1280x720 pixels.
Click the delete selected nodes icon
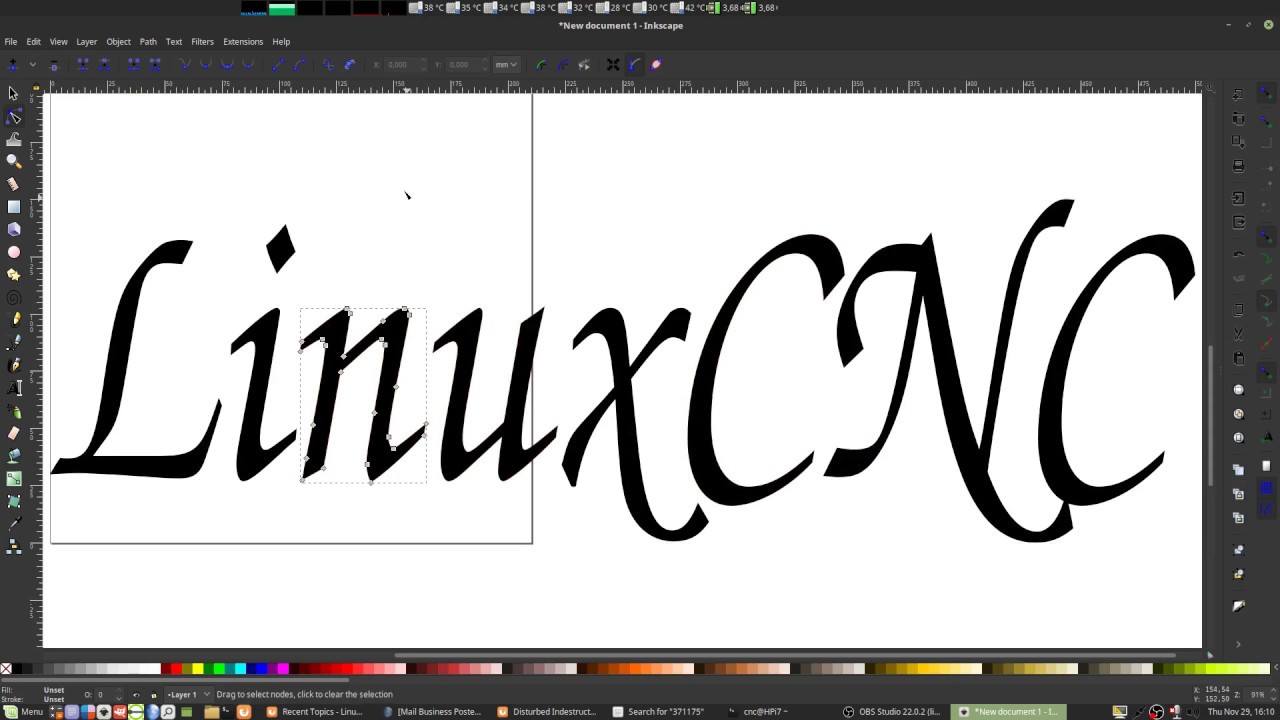54,64
